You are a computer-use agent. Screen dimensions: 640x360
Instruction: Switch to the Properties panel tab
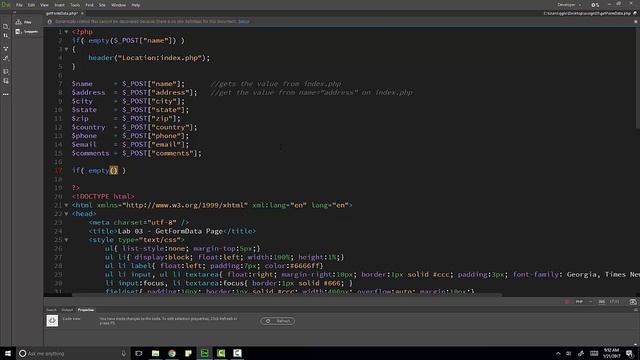point(86,310)
